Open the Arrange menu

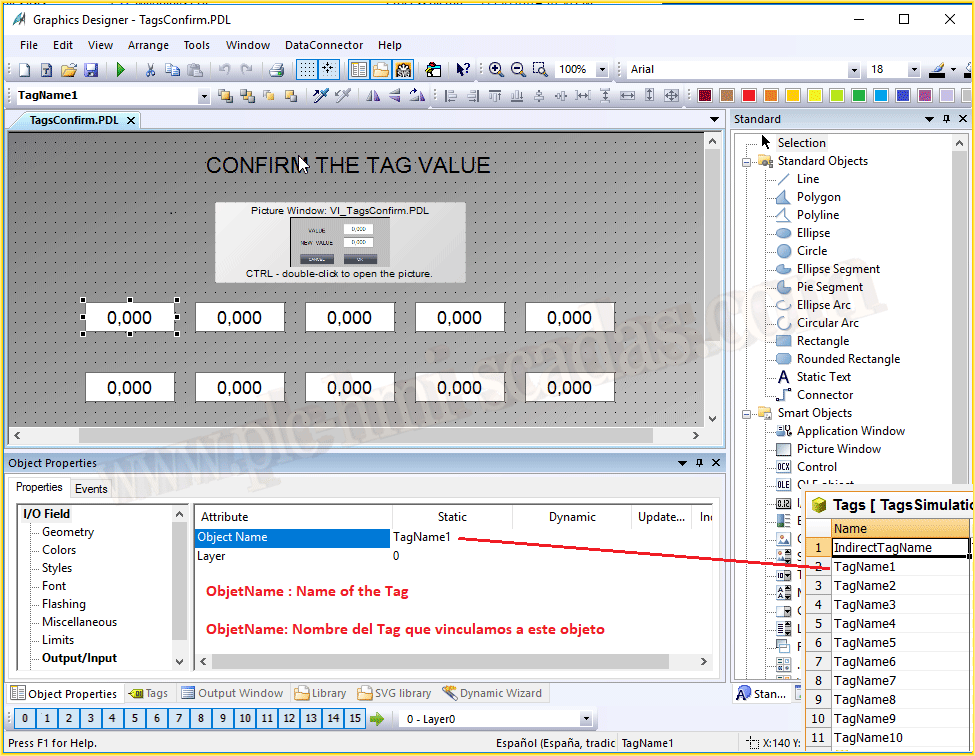pyautogui.click(x=148, y=45)
